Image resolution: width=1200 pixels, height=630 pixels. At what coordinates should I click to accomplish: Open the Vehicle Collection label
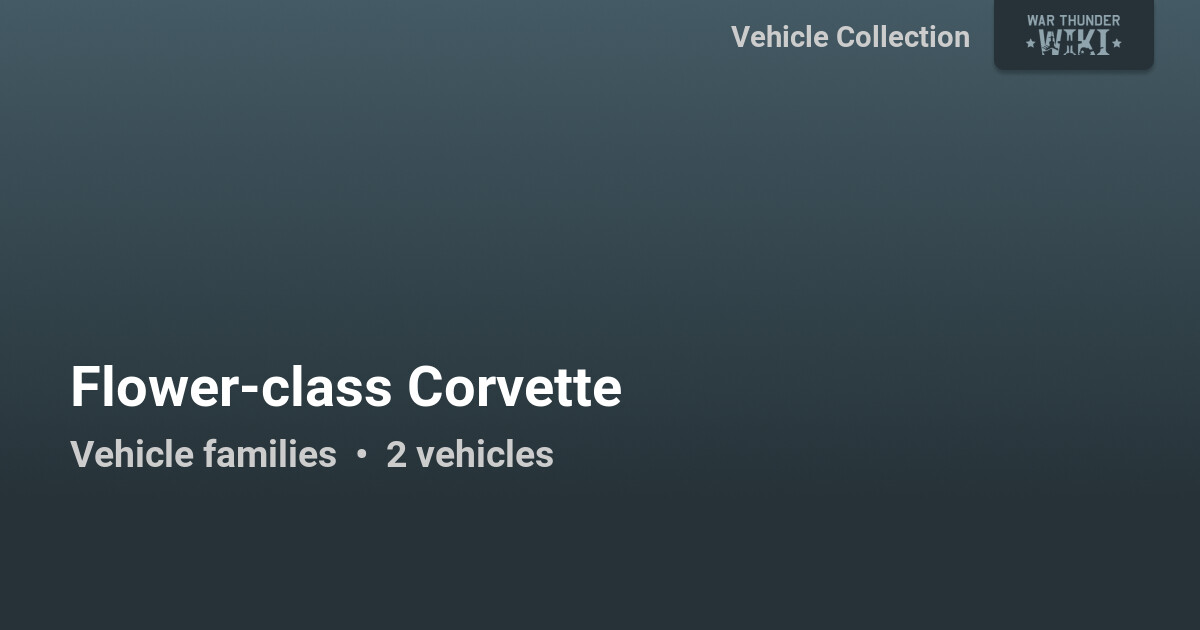(850, 37)
